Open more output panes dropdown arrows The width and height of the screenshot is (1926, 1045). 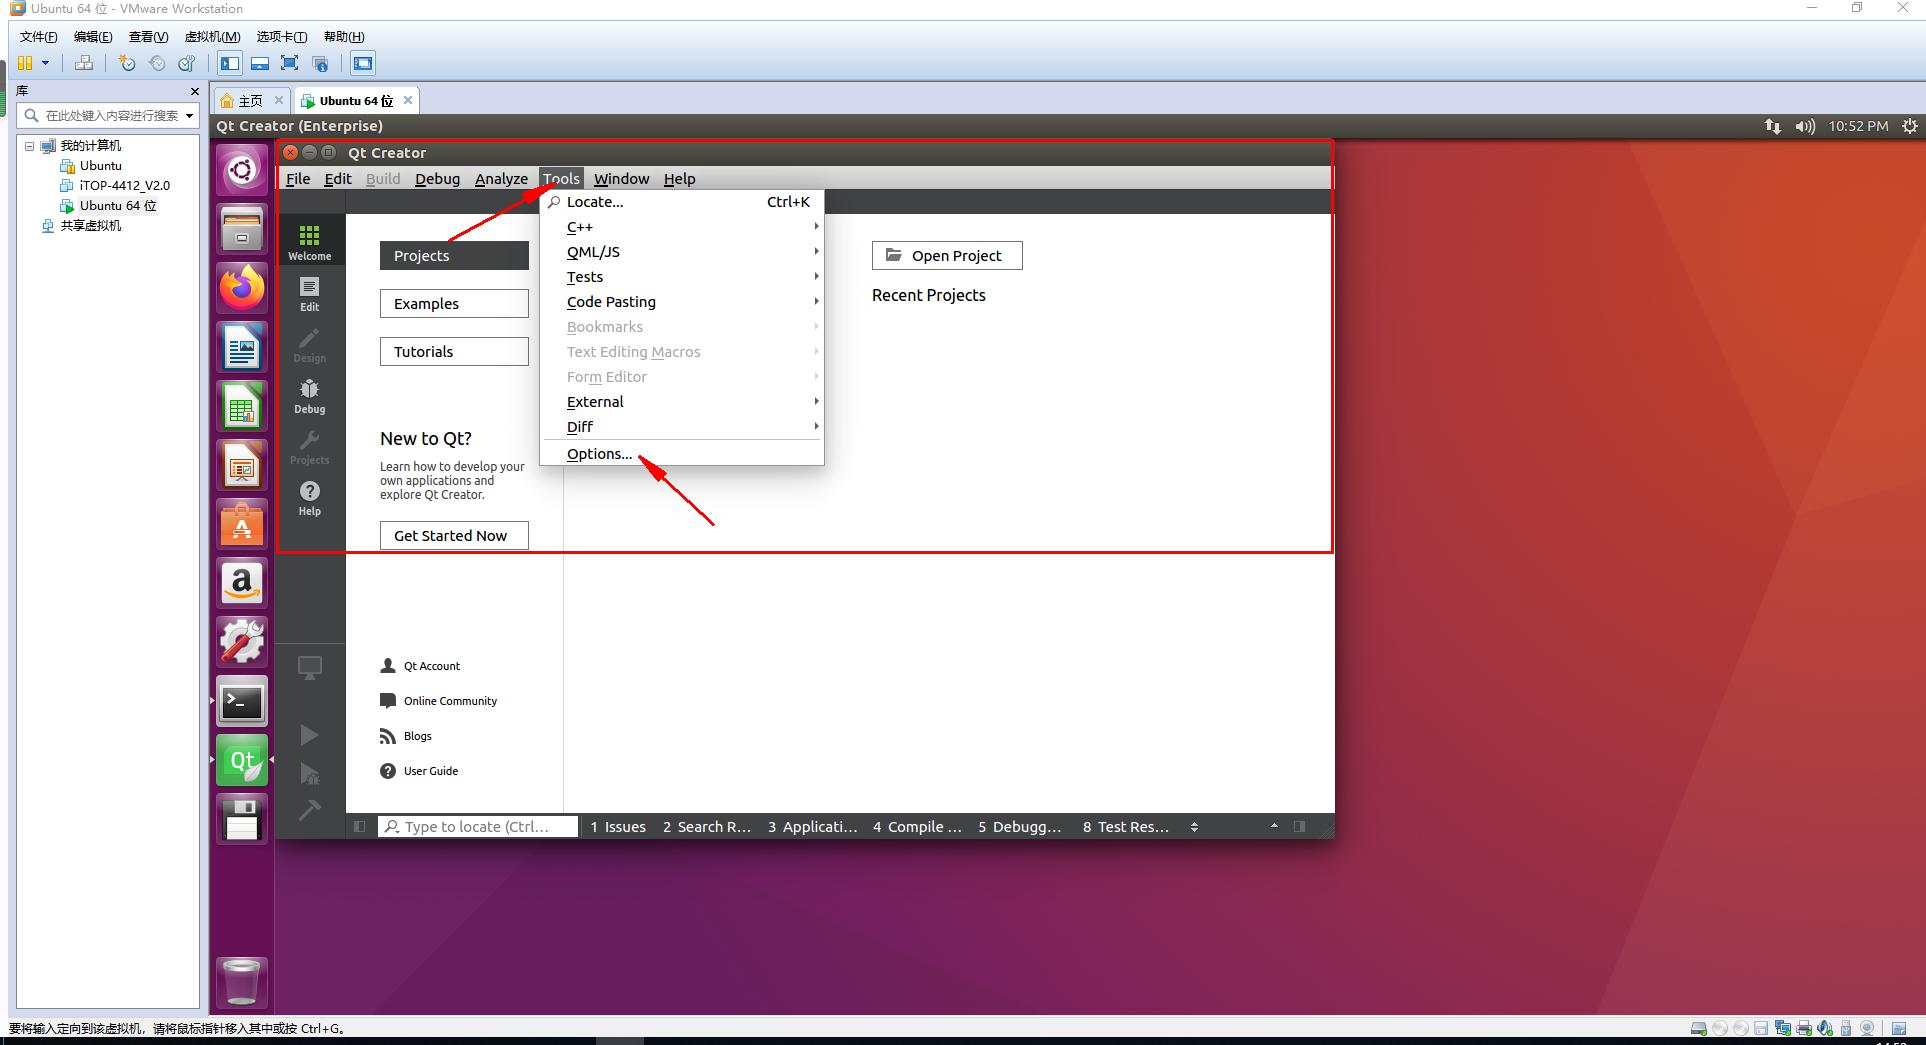click(x=1194, y=827)
